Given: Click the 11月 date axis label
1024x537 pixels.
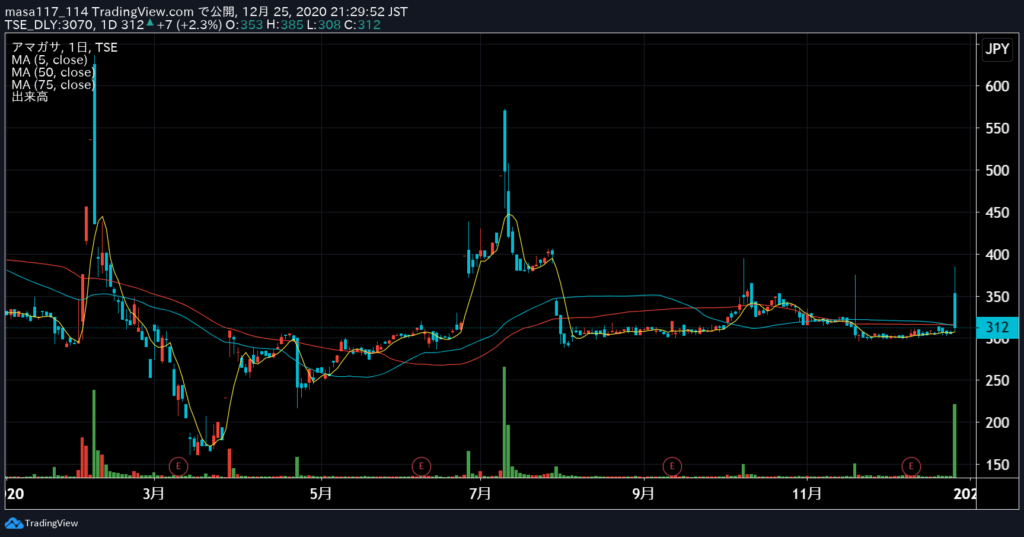Looking at the screenshot, I should point(807,493).
